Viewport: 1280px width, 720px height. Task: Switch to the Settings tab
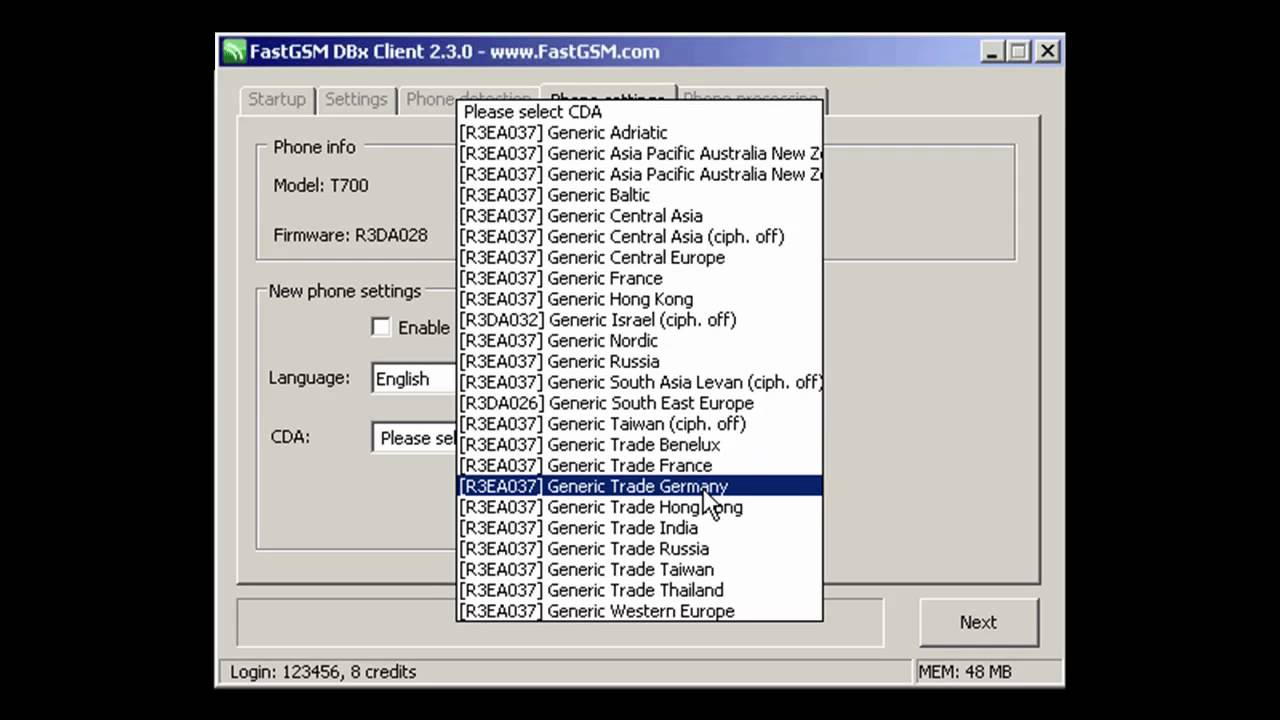(x=356, y=100)
